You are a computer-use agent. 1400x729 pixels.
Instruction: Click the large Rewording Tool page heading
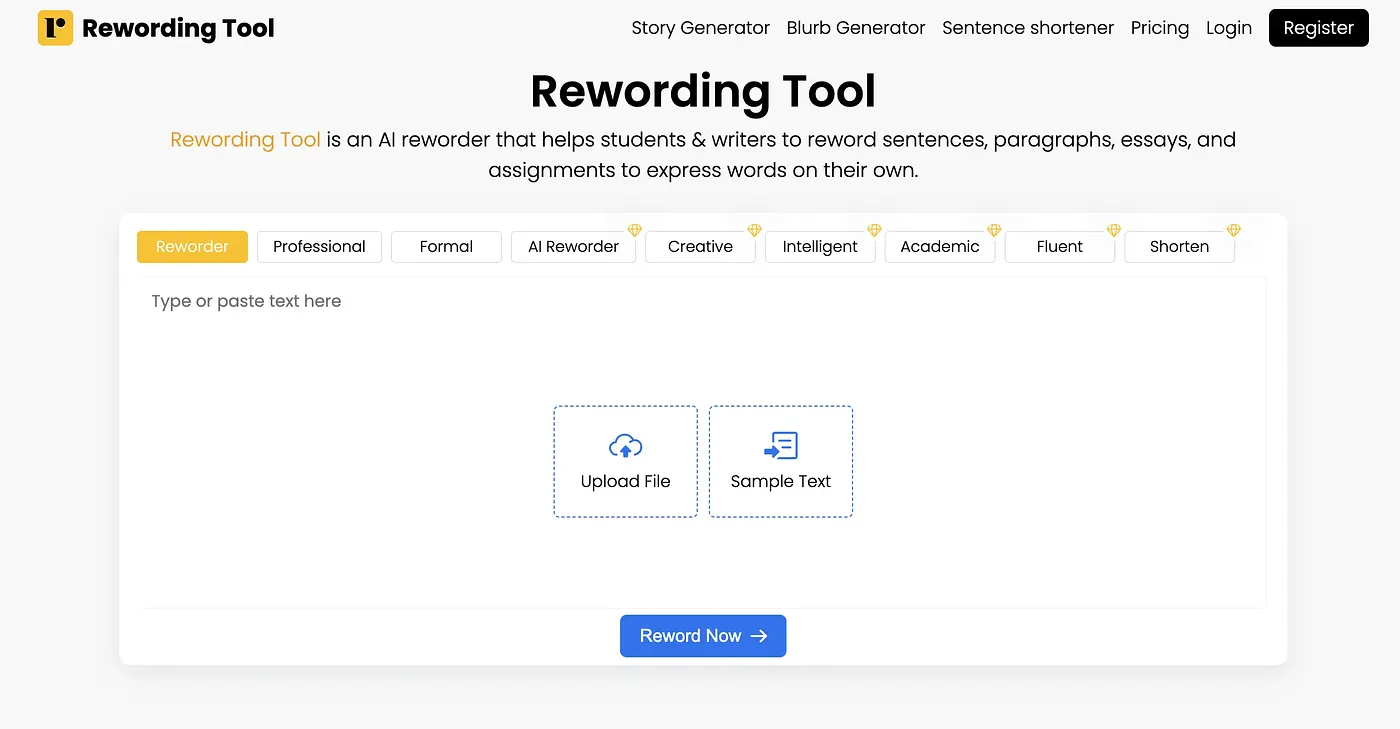pos(703,91)
